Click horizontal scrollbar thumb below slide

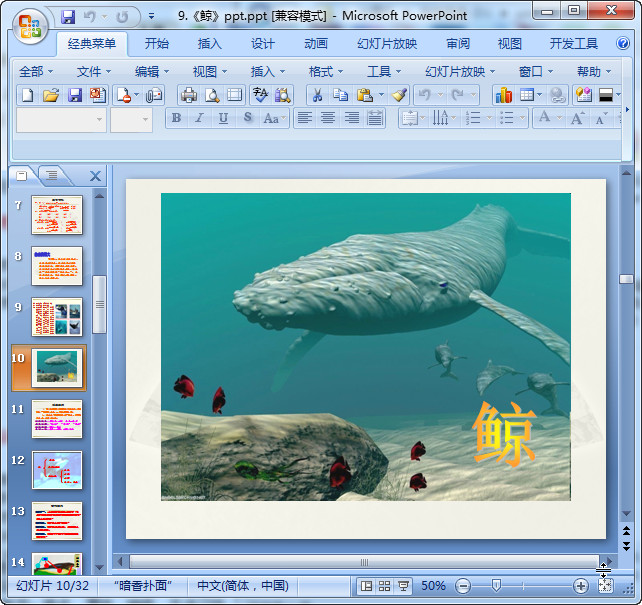point(364,562)
